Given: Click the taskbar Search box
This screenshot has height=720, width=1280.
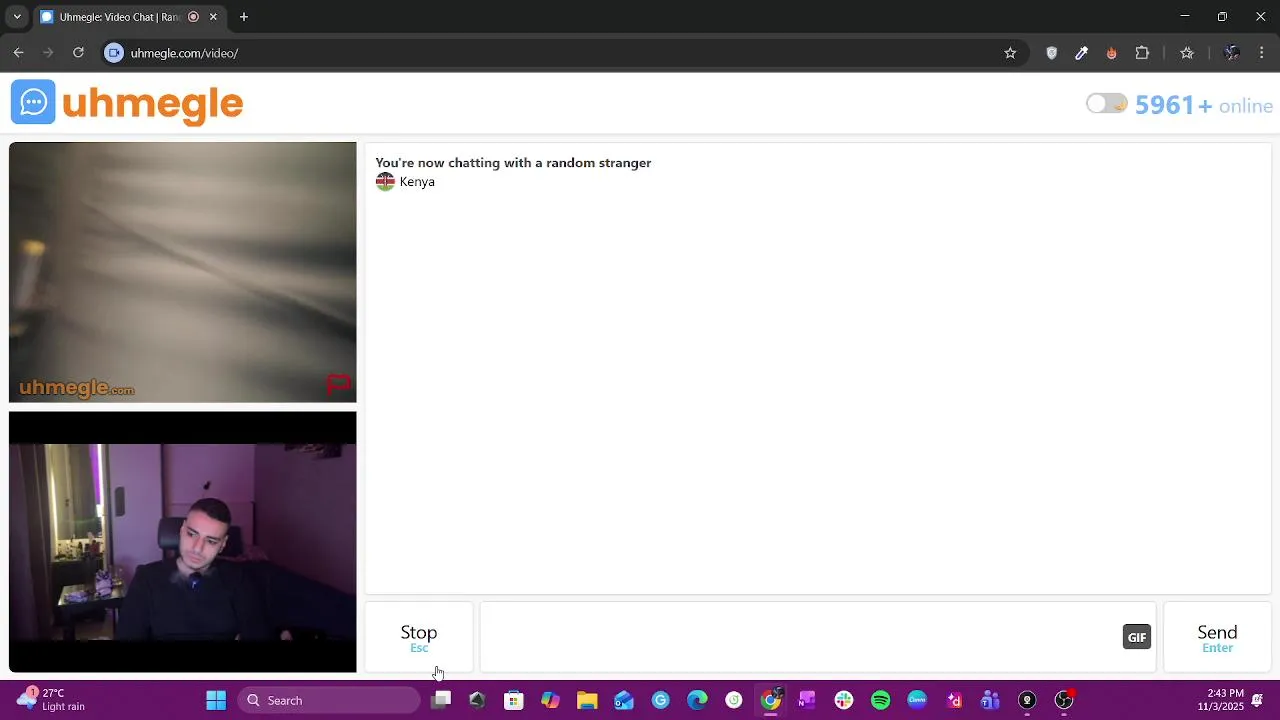Looking at the screenshot, I should coord(329,700).
